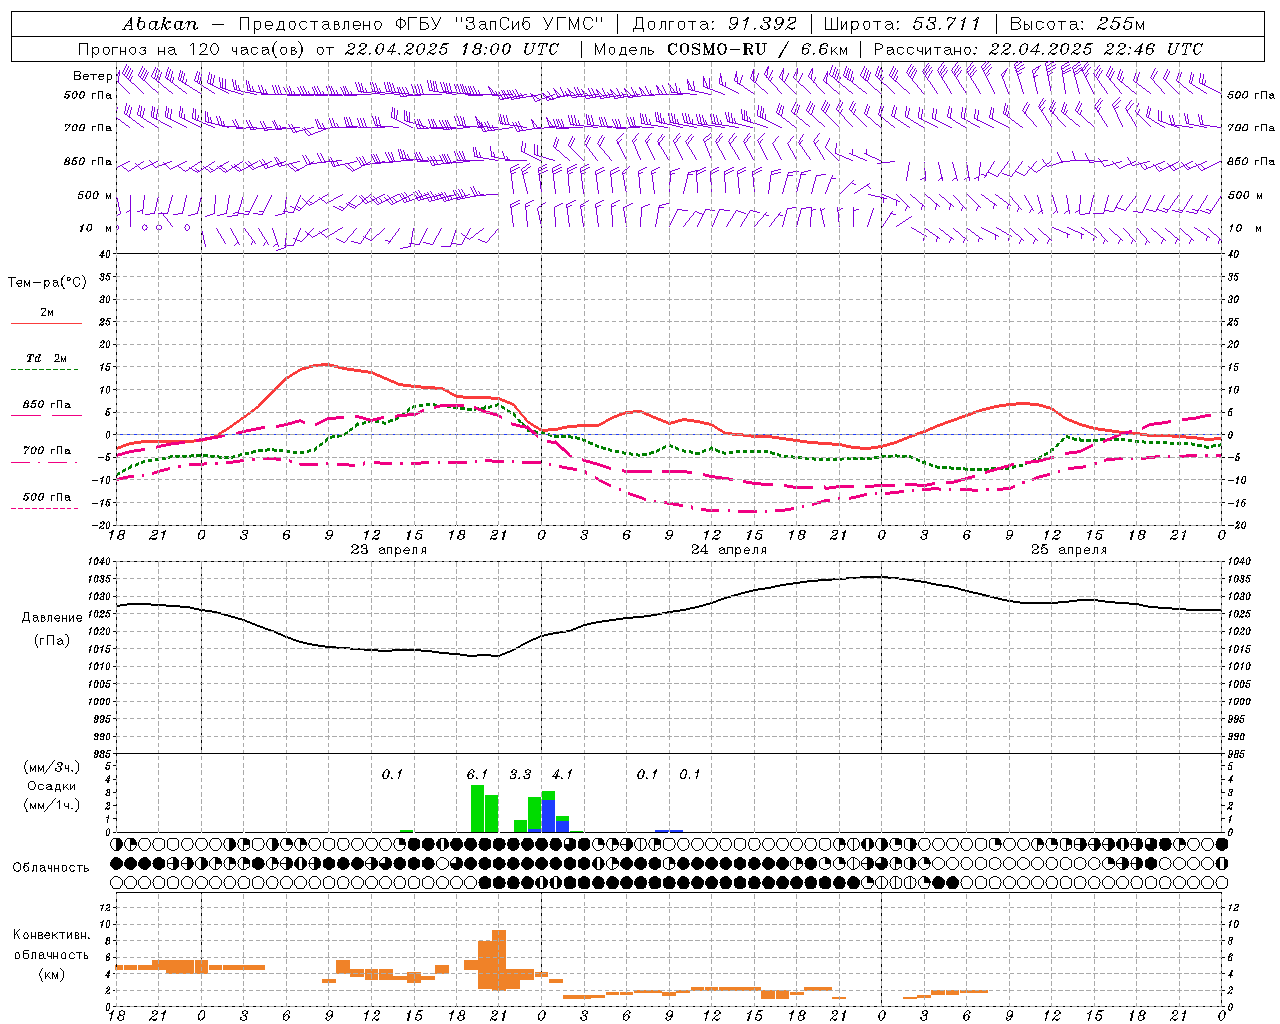The width and height of the screenshot is (1280, 1024).
Task: Click the "4.1" precipitation amount value
Action: coord(562,774)
